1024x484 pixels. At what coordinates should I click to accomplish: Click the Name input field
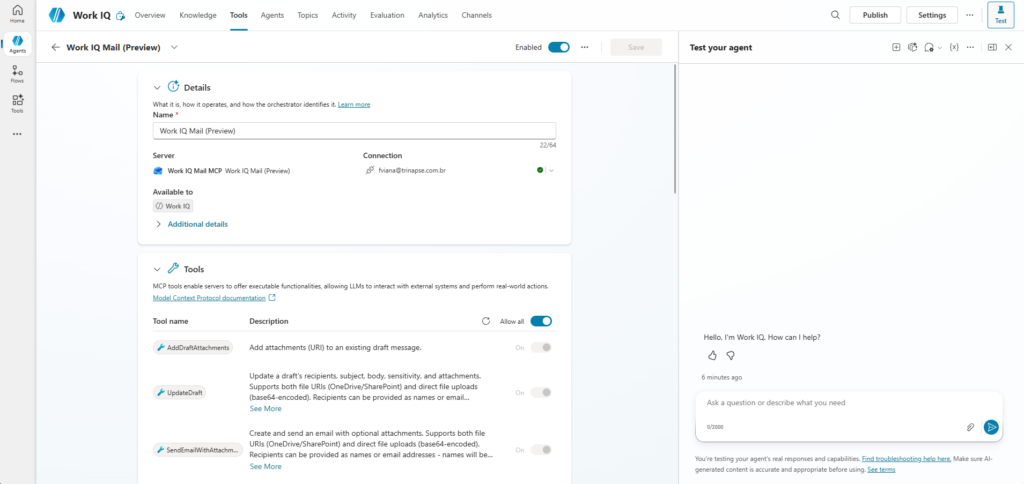tap(355, 131)
